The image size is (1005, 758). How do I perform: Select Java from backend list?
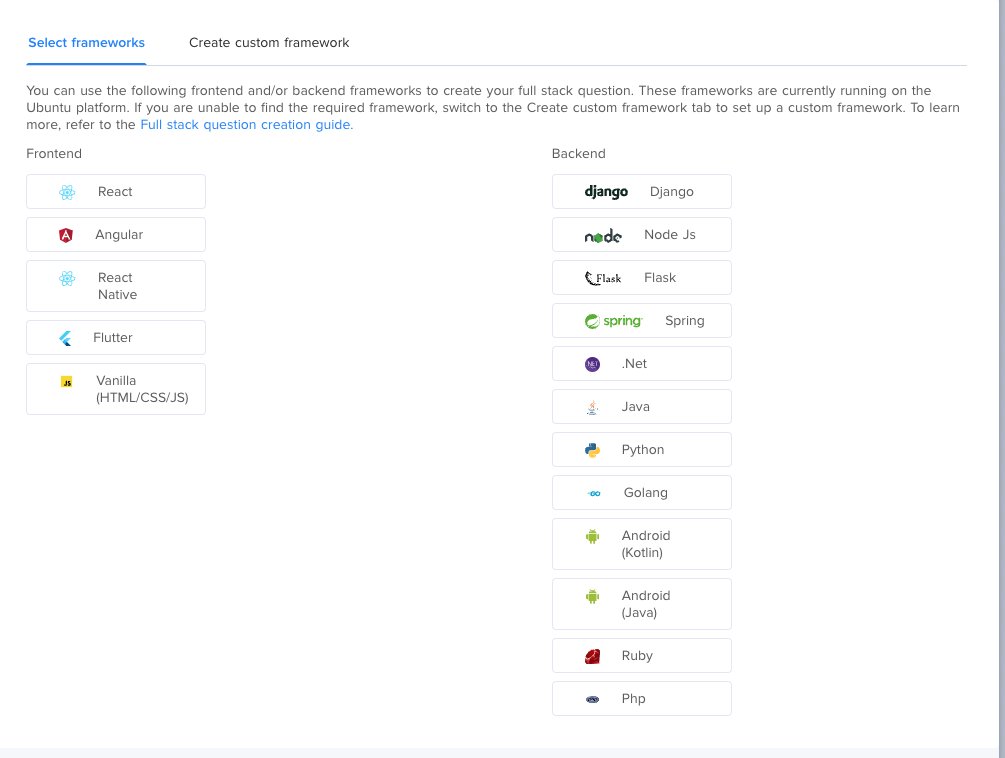click(x=642, y=406)
